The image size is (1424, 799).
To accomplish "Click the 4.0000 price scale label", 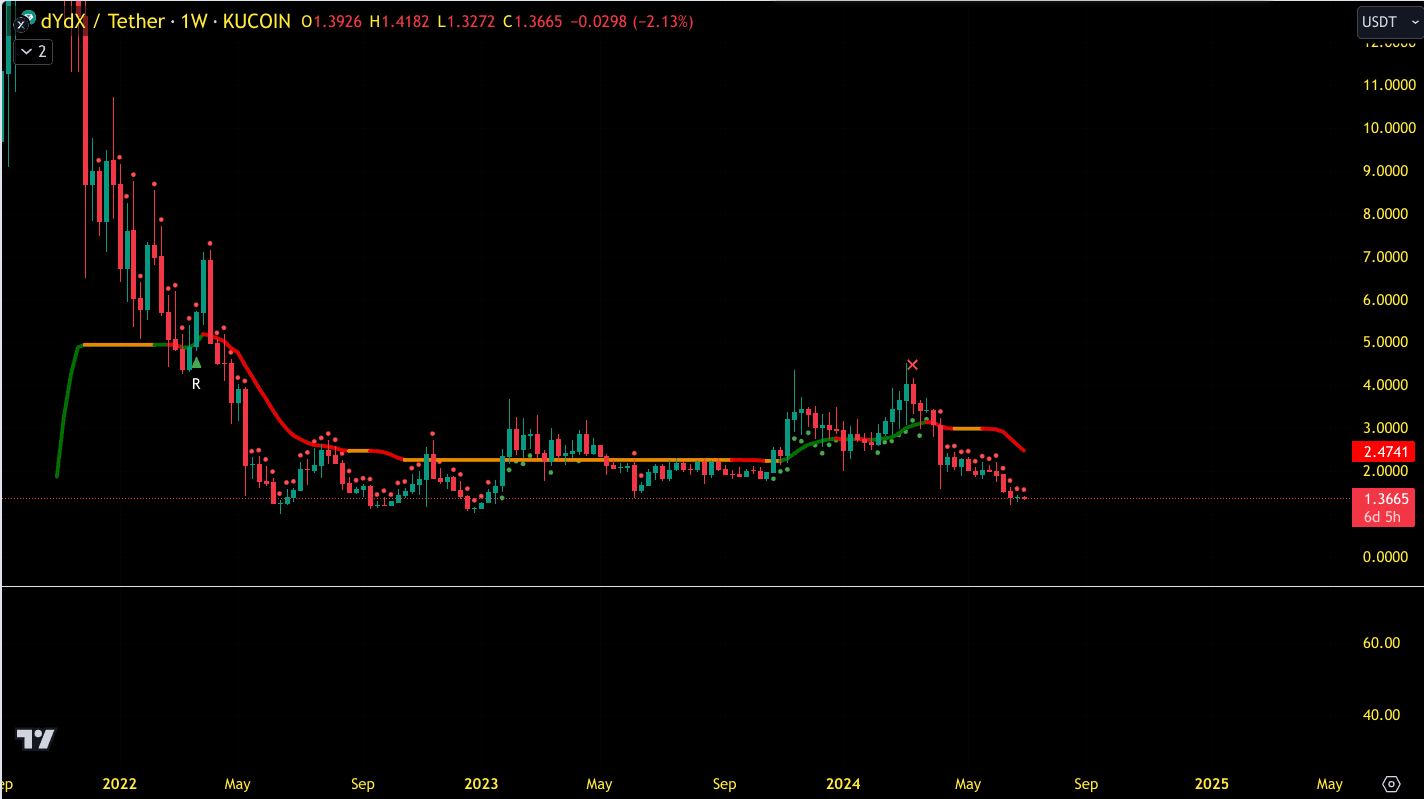I will [1386, 385].
